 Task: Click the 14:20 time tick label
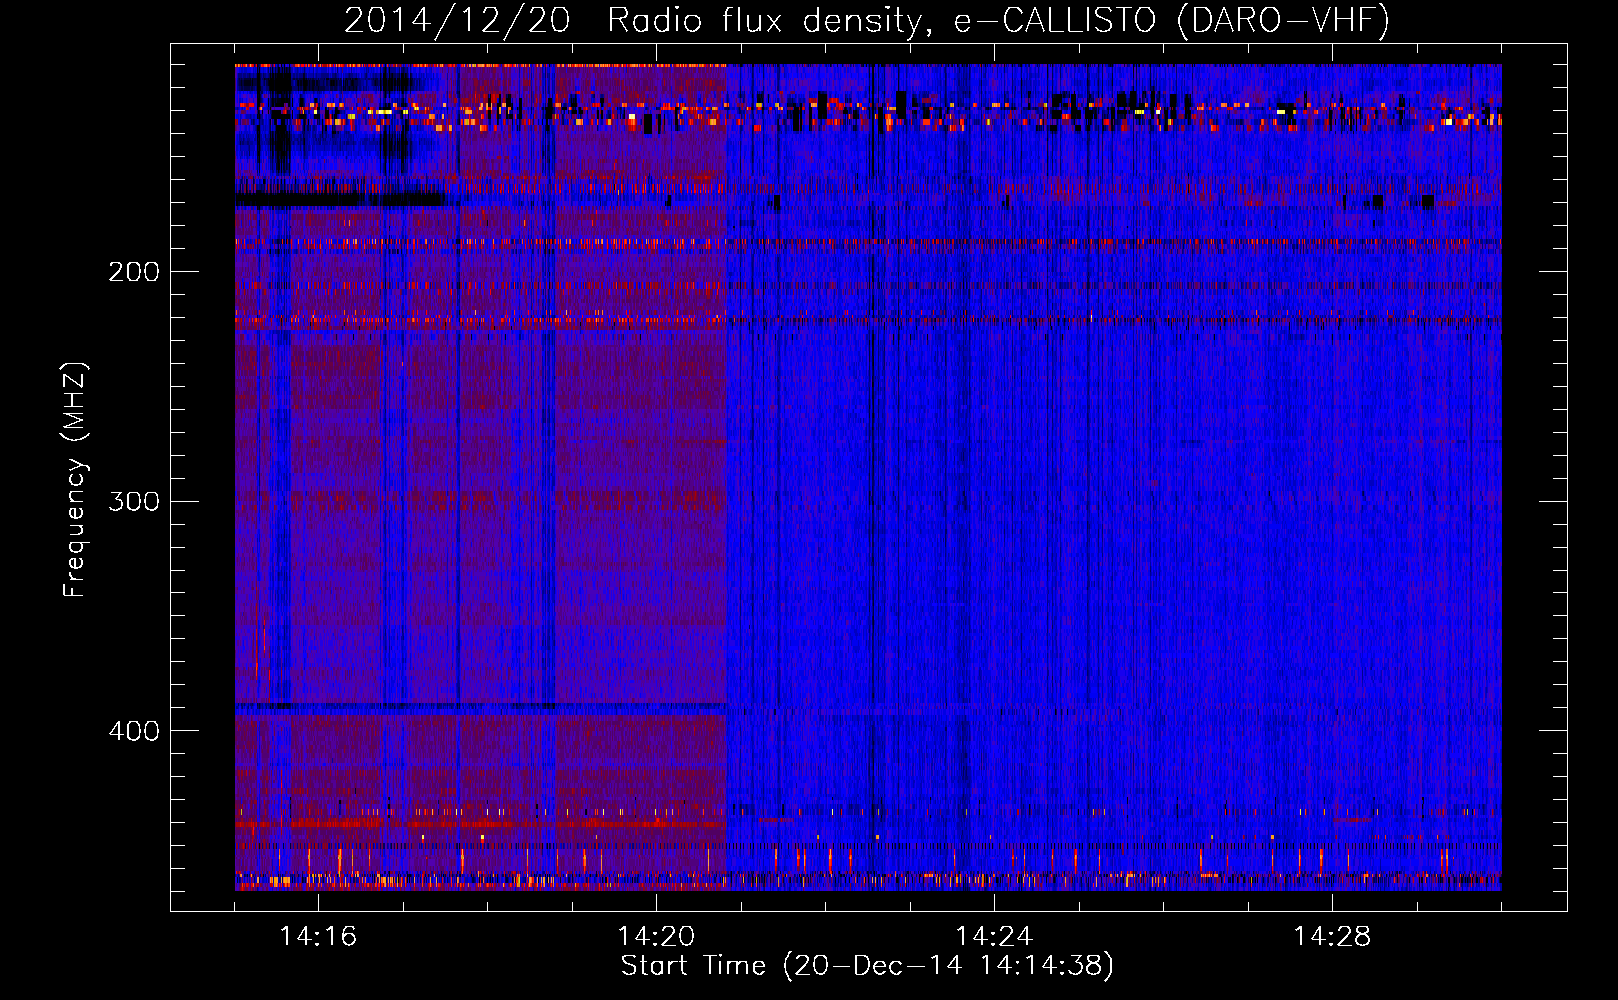coord(656,937)
